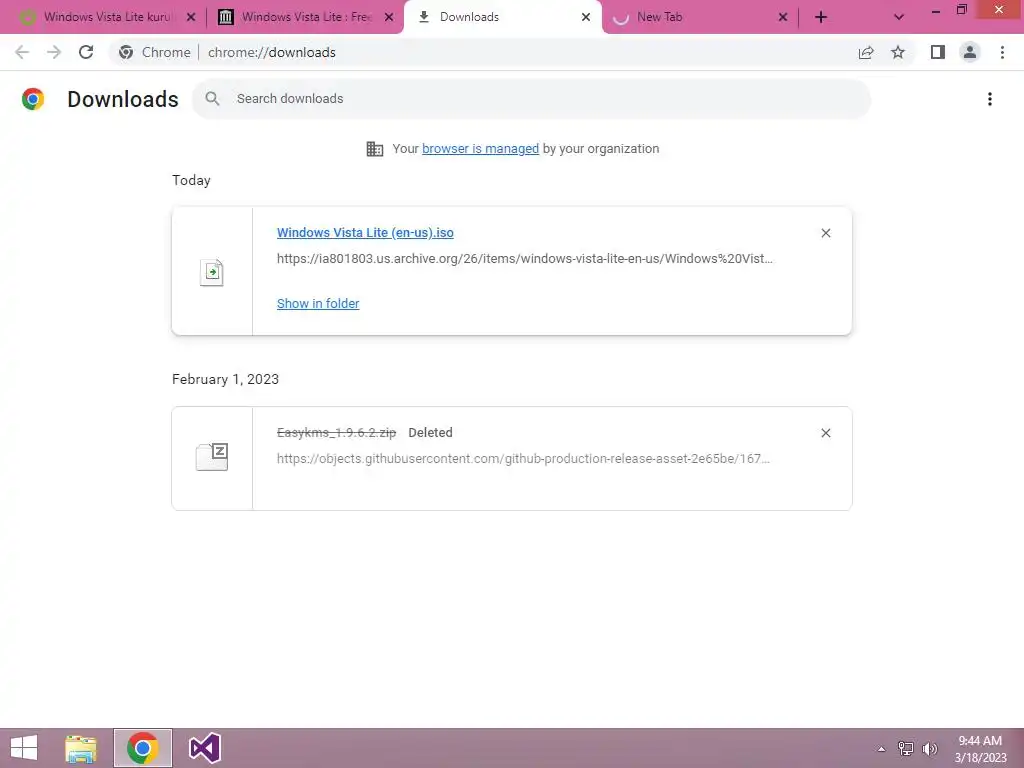1024x768 pixels.
Task: Click the struck-through Easykms_1.9.6.2.zip name
Action: pos(336,433)
